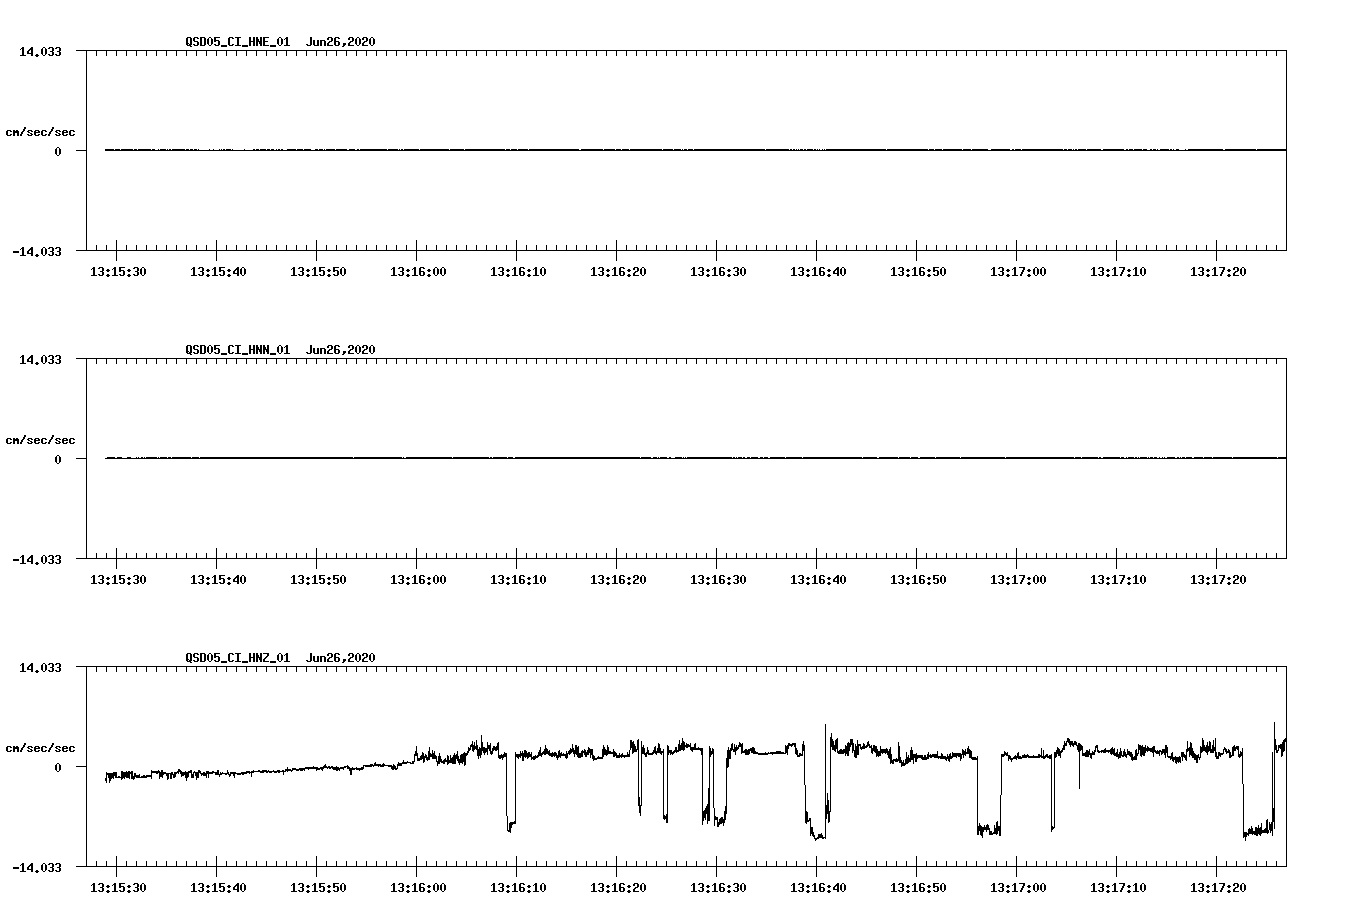Click 13:15:40 time label under HNZ plot

click(x=218, y=888)
